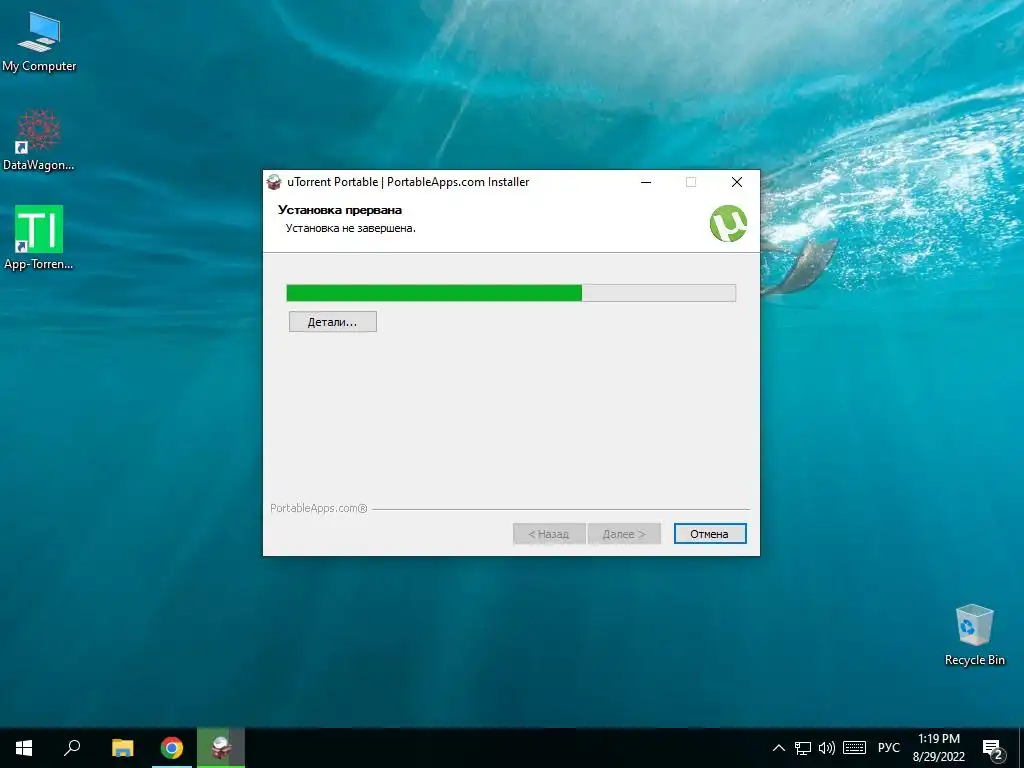
Task: Select the Recycle Bin desktop icon
Action: [974, 635]
